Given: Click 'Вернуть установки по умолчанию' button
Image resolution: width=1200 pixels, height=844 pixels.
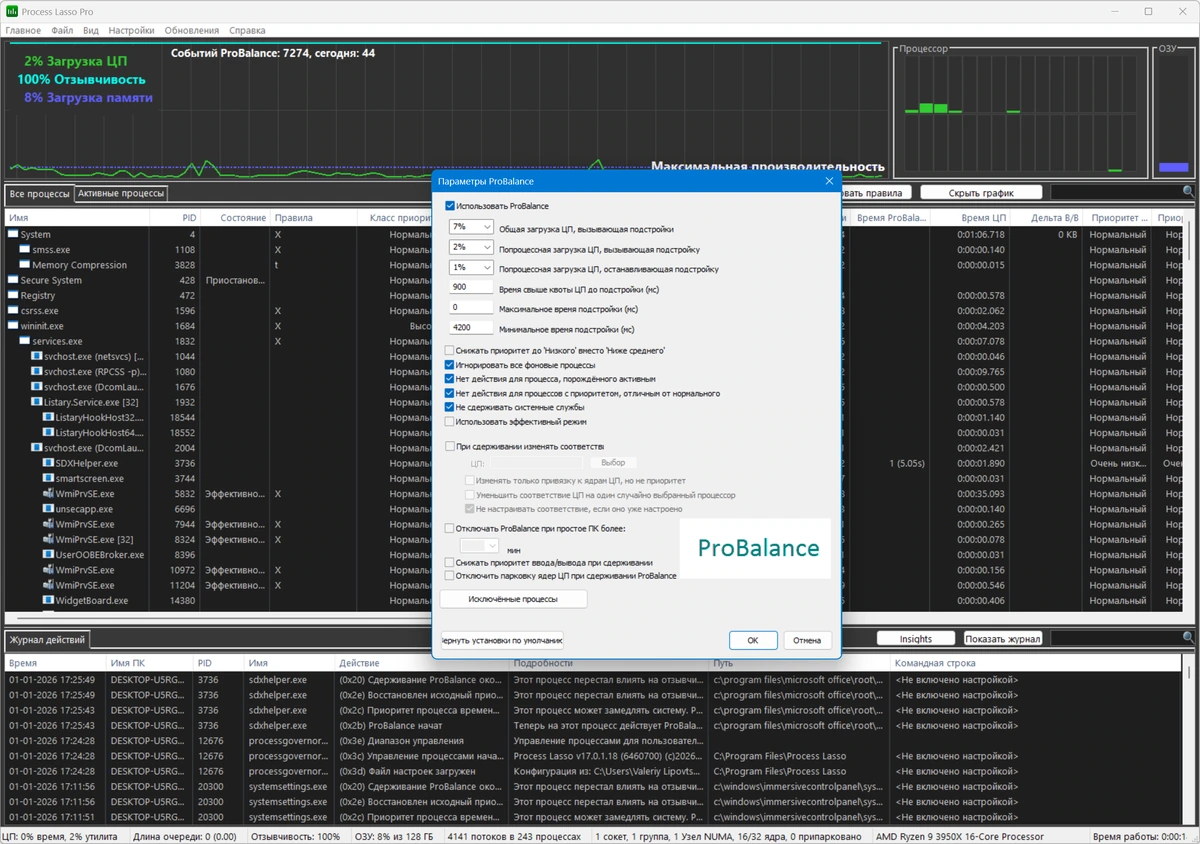Looking at the screenshot, I should coord(502,640).
